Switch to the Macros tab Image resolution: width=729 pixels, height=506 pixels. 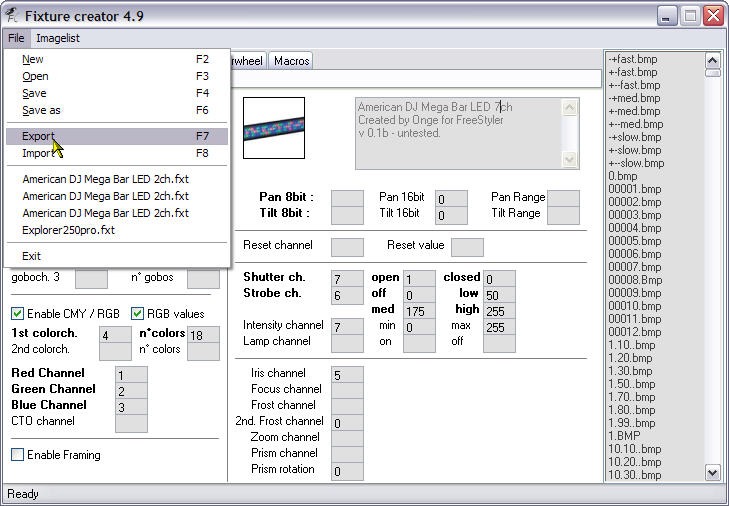(291, 61)
